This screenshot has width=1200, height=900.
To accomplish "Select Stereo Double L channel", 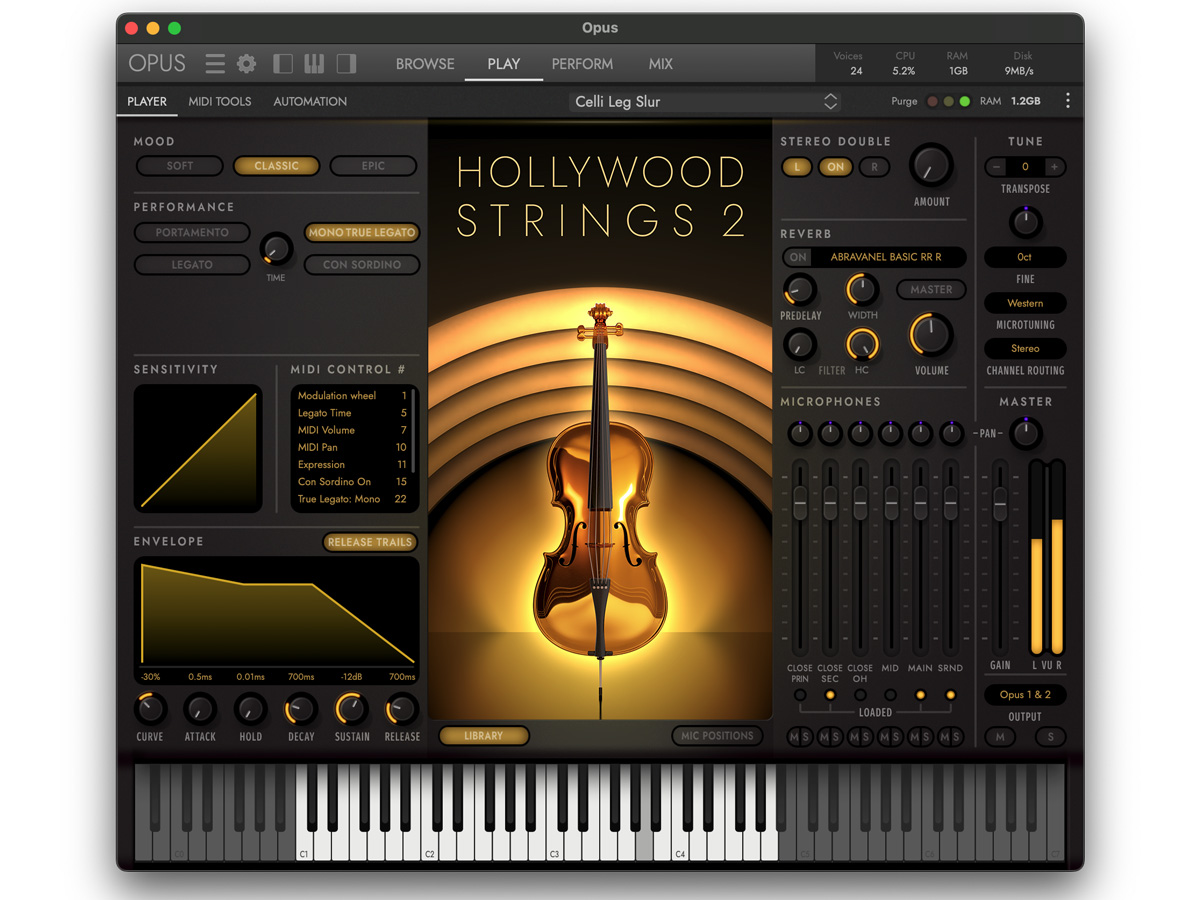I will (797, 167).
